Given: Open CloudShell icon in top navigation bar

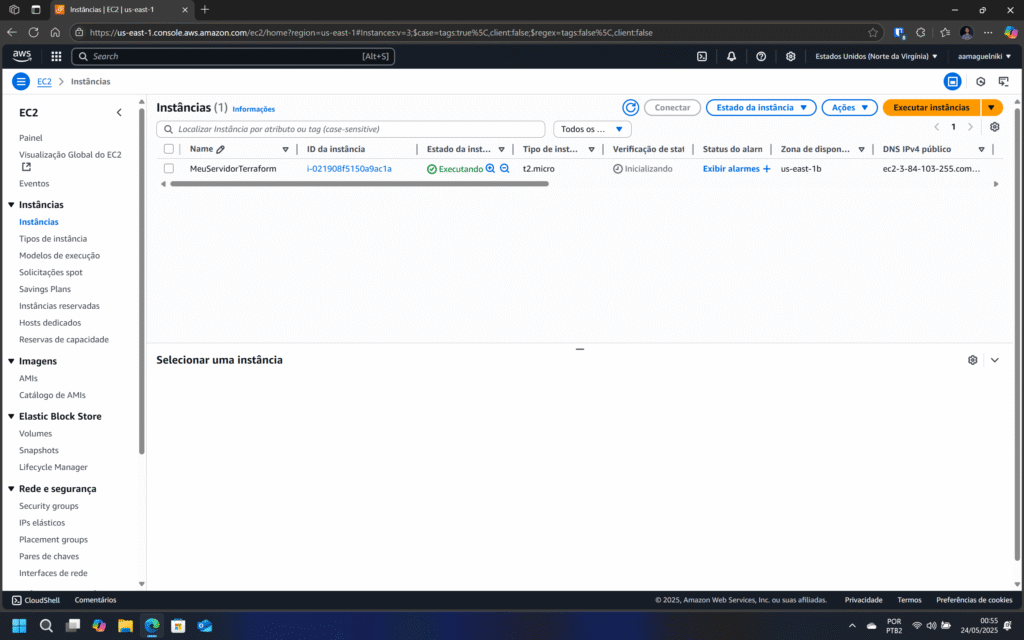Looking at the screenshot, I should pos(702,56).
